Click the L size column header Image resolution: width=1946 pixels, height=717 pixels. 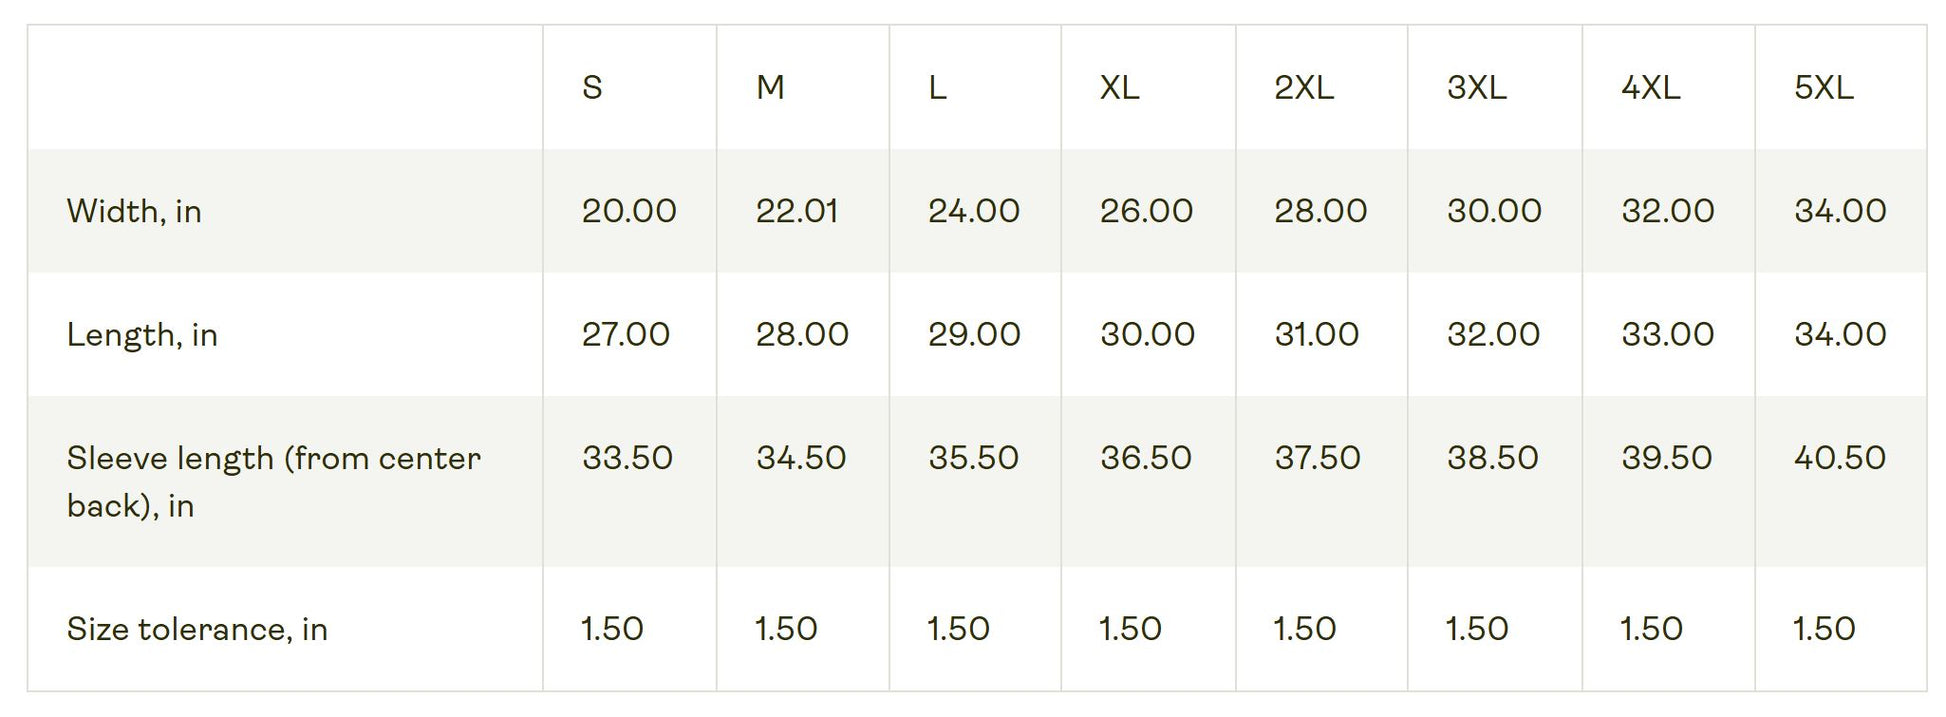[937, 88]
